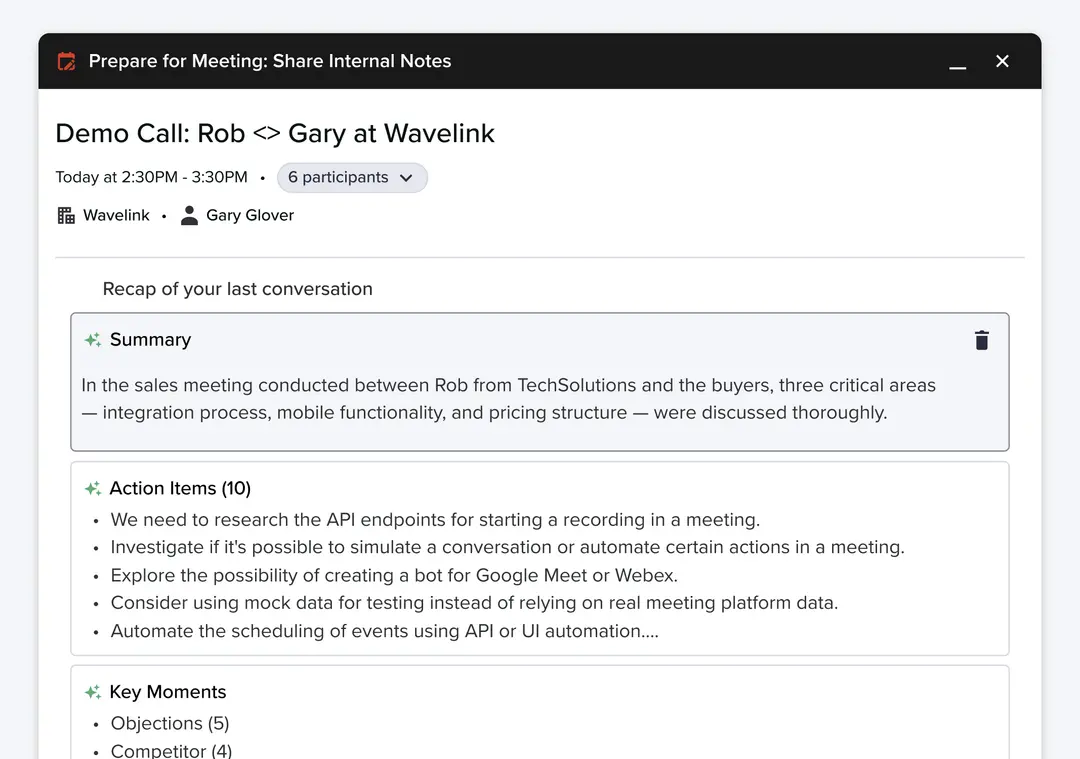Click the sparkle icon beside Action Items

pos(92,488)
